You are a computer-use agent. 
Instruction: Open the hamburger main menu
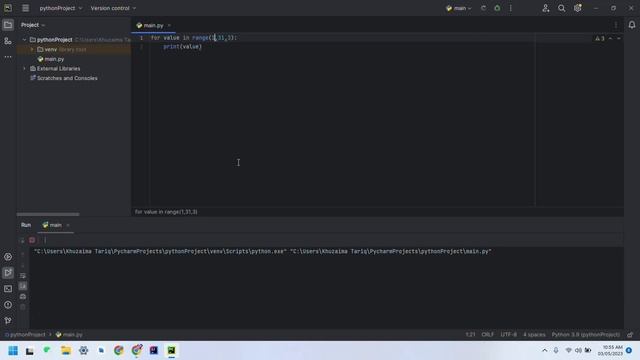point(25,8)
